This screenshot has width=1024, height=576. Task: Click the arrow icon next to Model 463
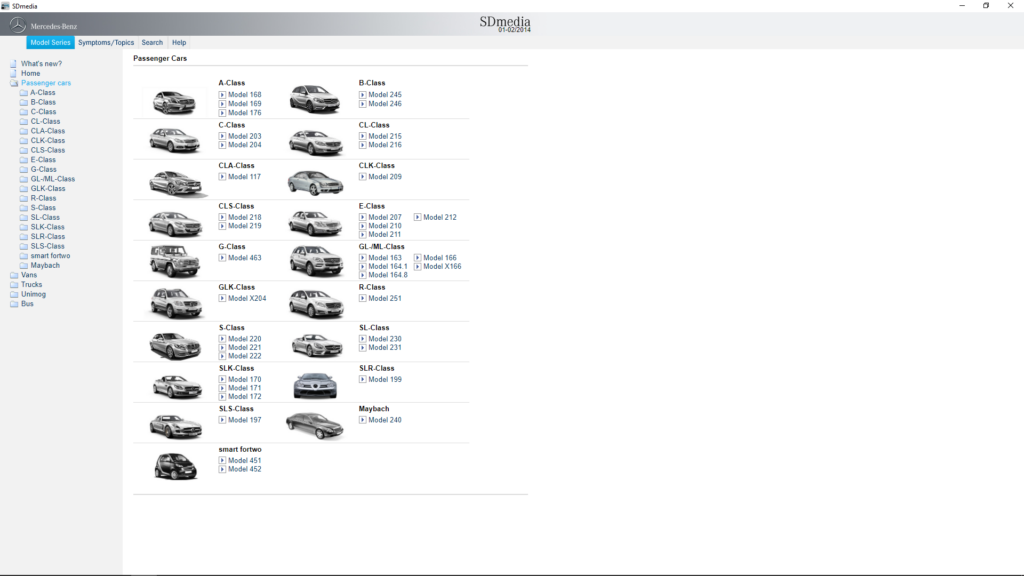pyautogui.click(x=222, y=258)
